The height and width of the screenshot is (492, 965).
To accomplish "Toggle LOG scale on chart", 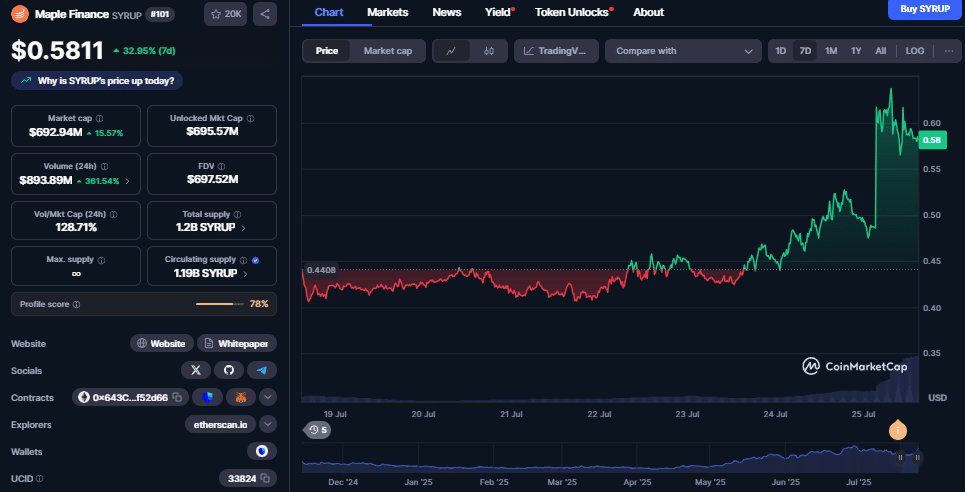I will 915,51.
